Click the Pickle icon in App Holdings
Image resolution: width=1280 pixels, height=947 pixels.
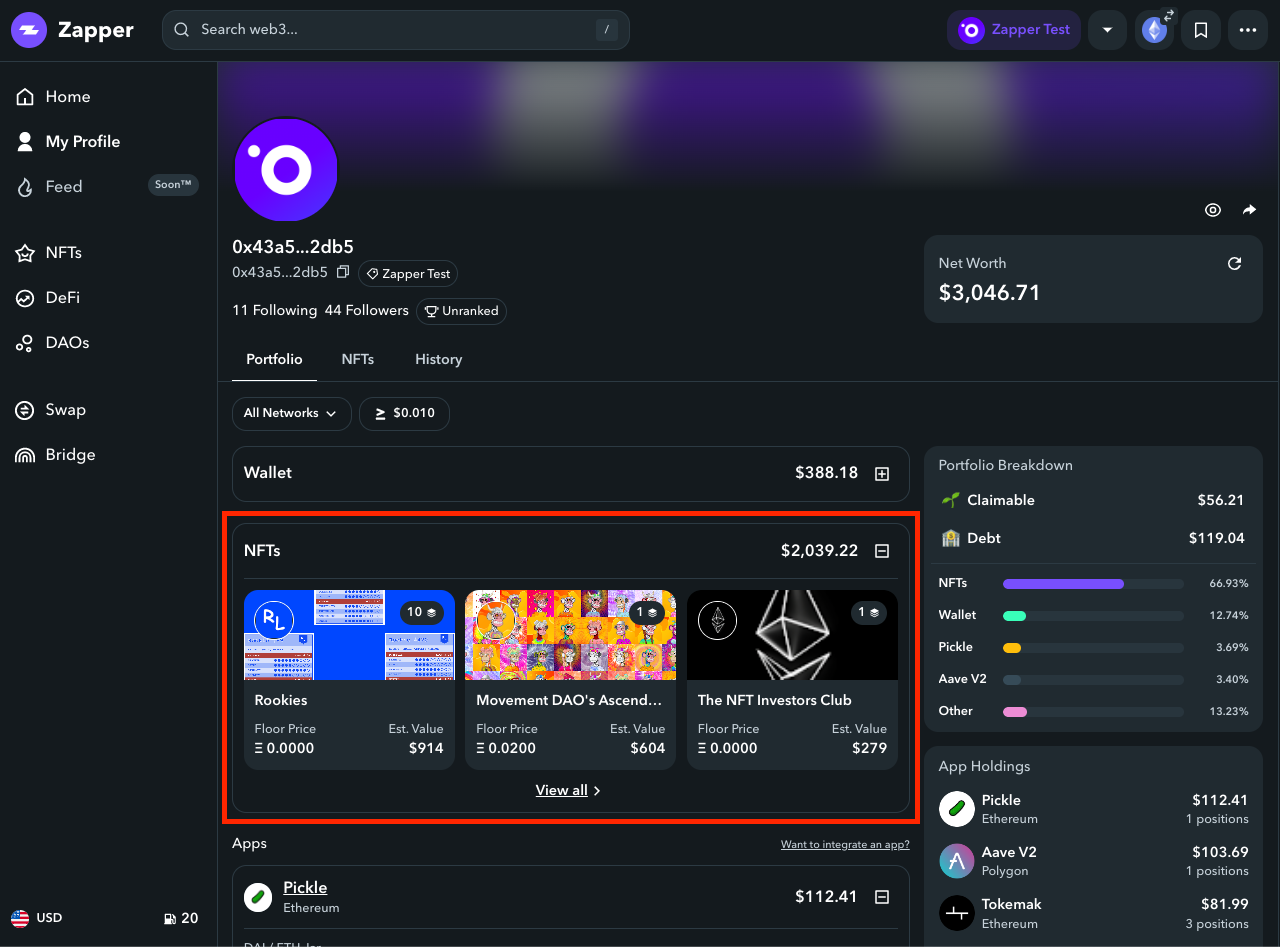coord(957,809)
